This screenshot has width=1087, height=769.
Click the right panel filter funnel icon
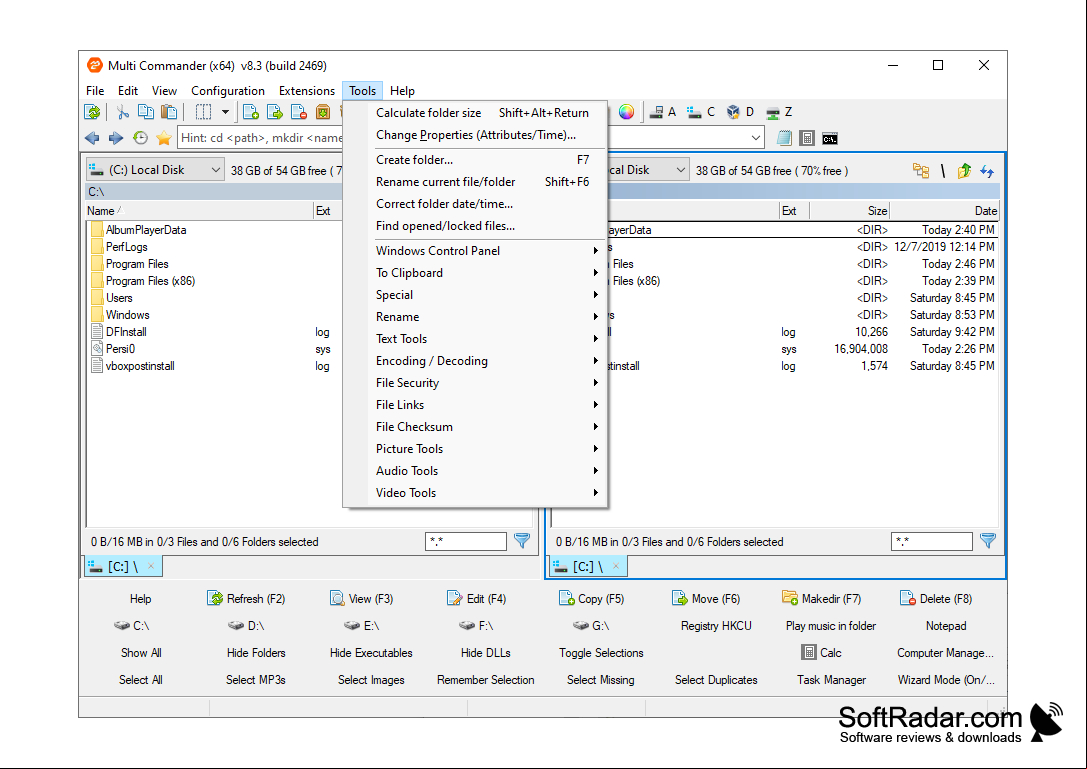pyautogui.click(x=988, y=540)
